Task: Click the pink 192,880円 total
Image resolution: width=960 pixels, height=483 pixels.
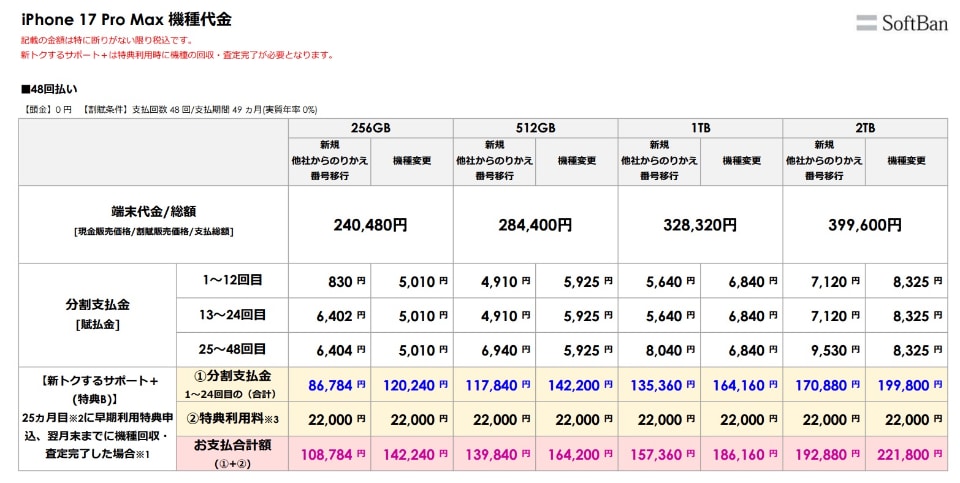Action: click(x=824, y=454)
